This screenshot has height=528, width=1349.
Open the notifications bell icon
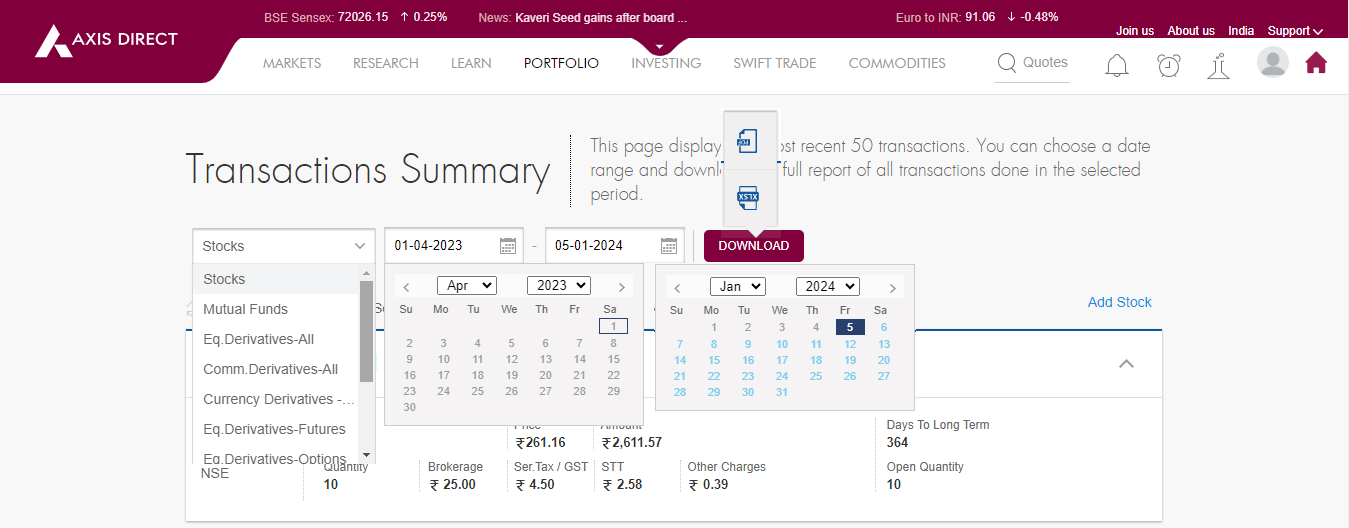pyautogui.click(x=1116, y=65)
